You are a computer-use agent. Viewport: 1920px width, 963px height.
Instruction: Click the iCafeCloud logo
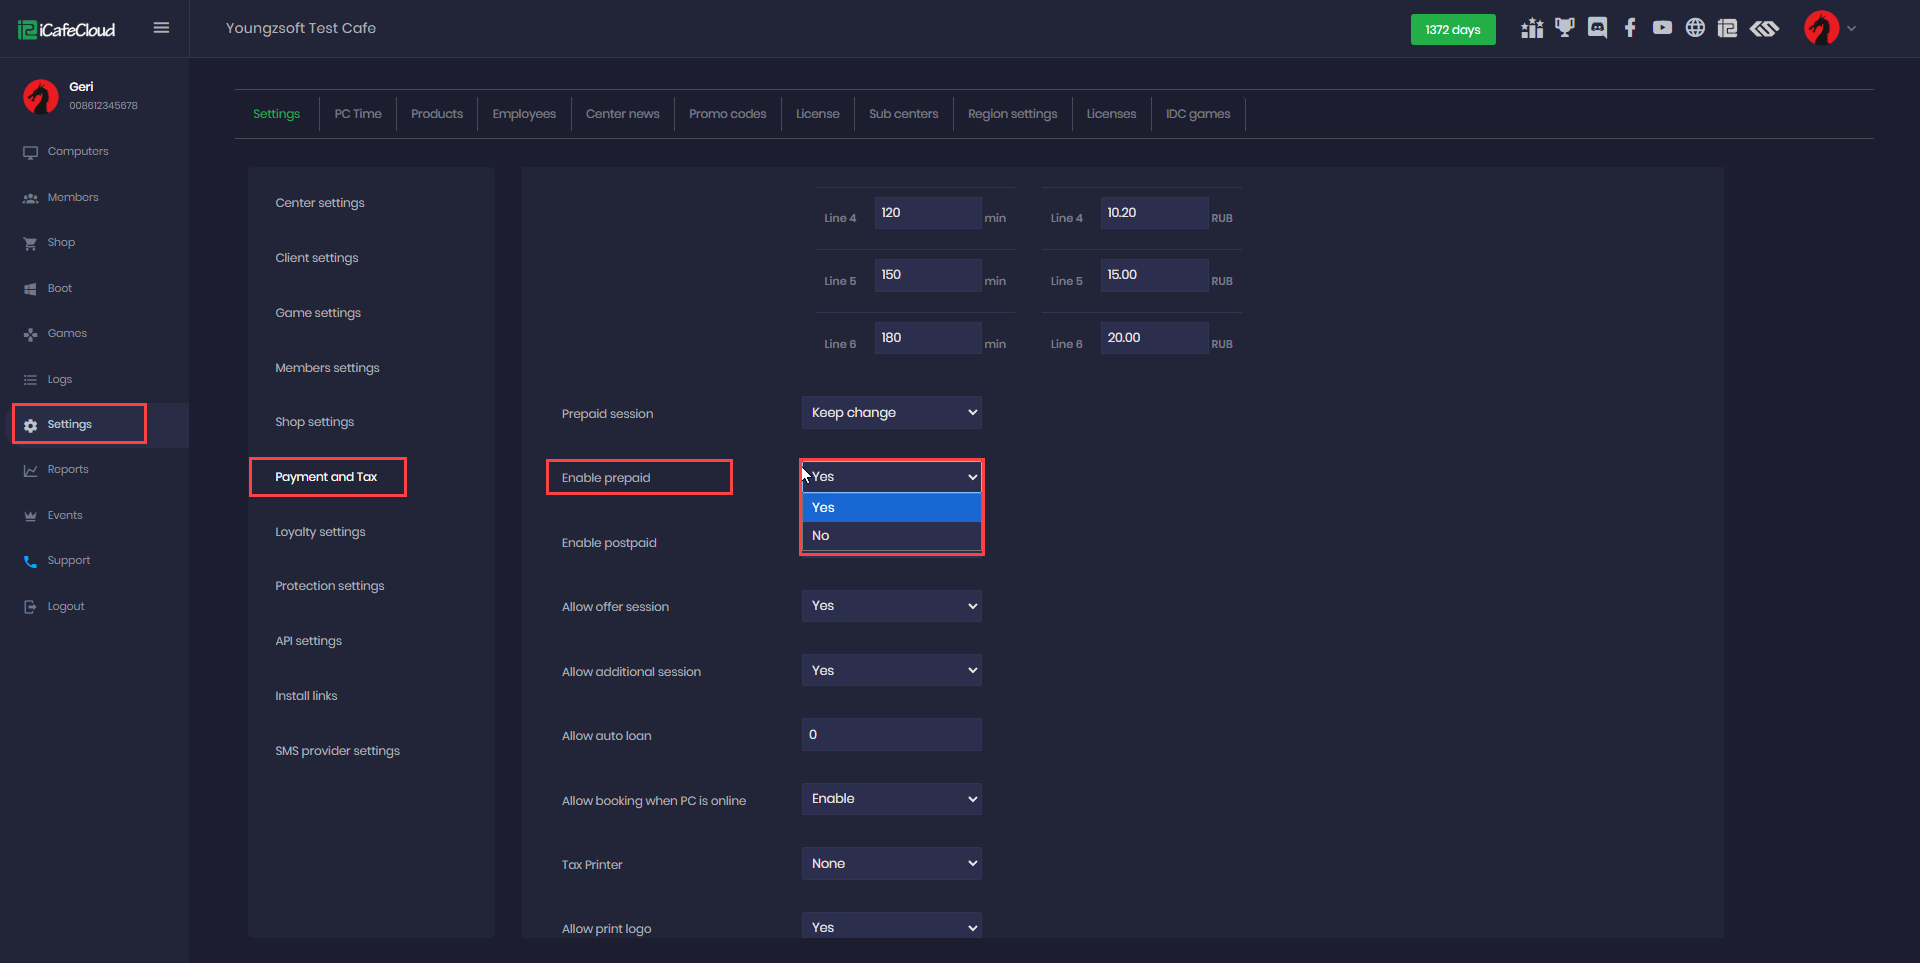point(67,30)
